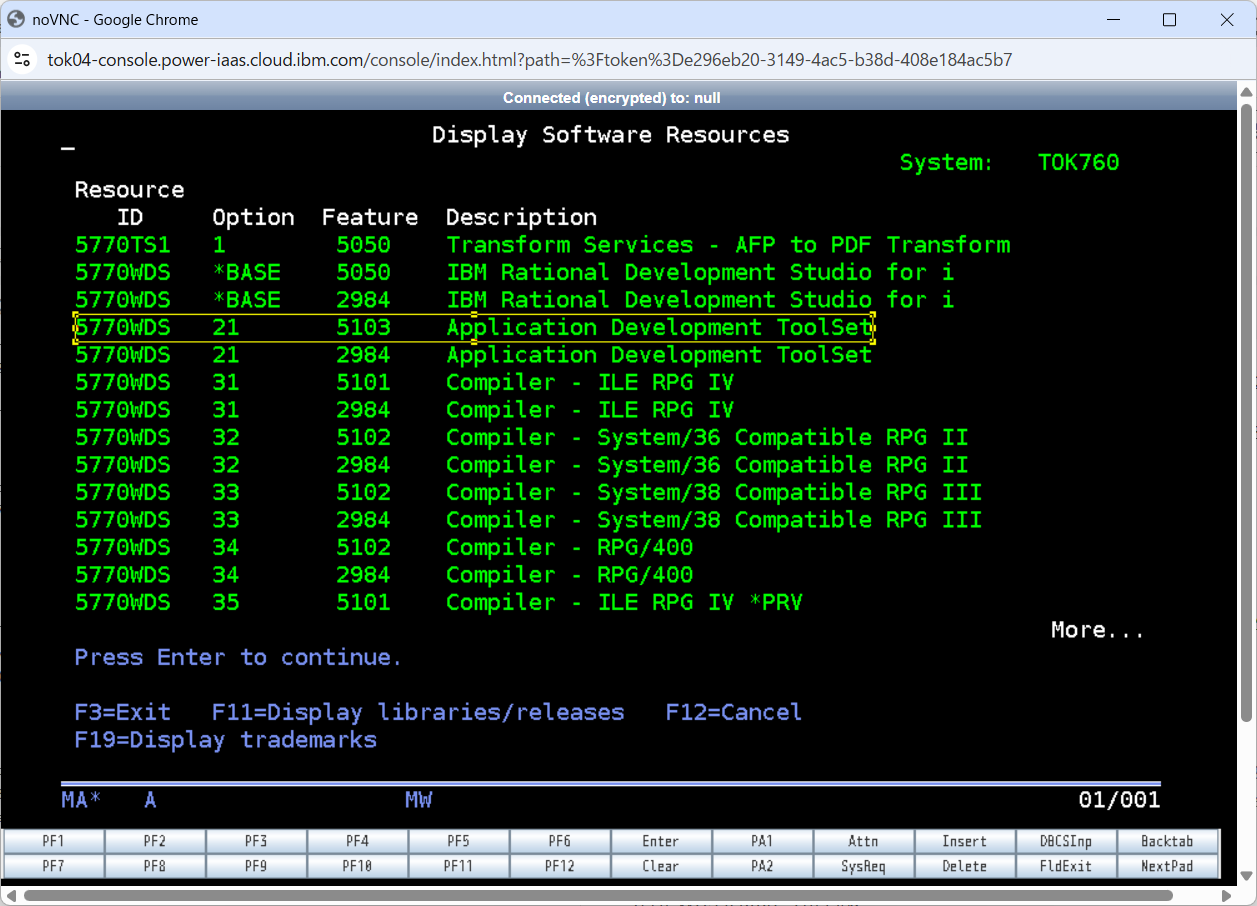Click the System name TOK760

coord(1079,162)
